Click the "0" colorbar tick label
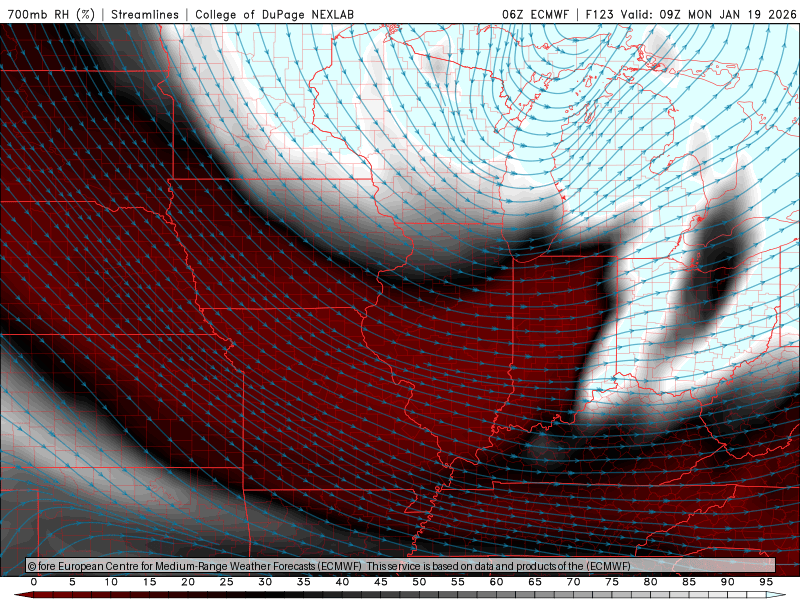The width and height of the screenshot is (800, 600). 34,582
